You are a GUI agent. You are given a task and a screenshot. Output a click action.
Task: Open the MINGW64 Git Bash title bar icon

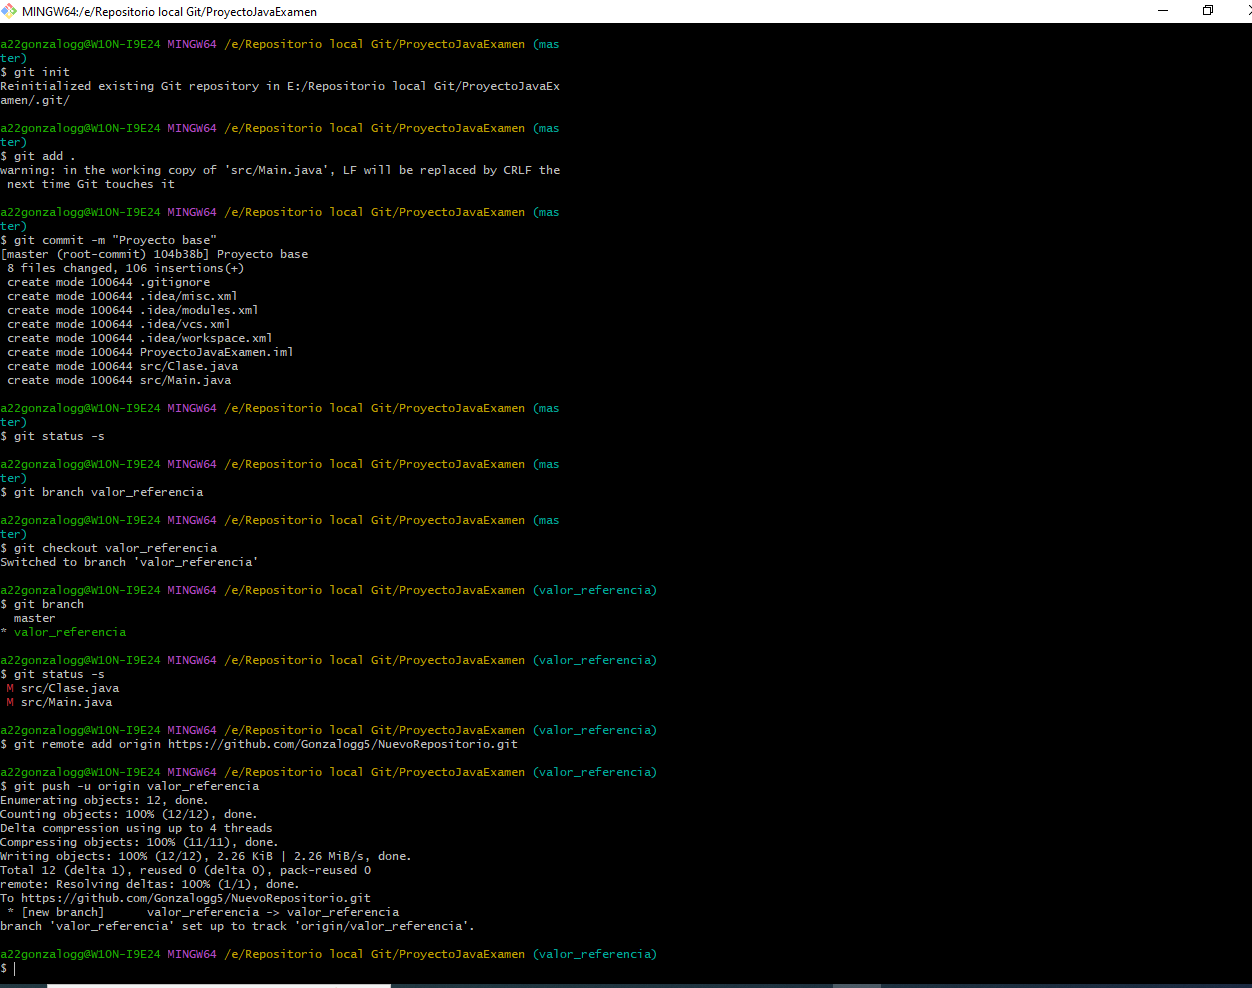[x=9, y=11]
